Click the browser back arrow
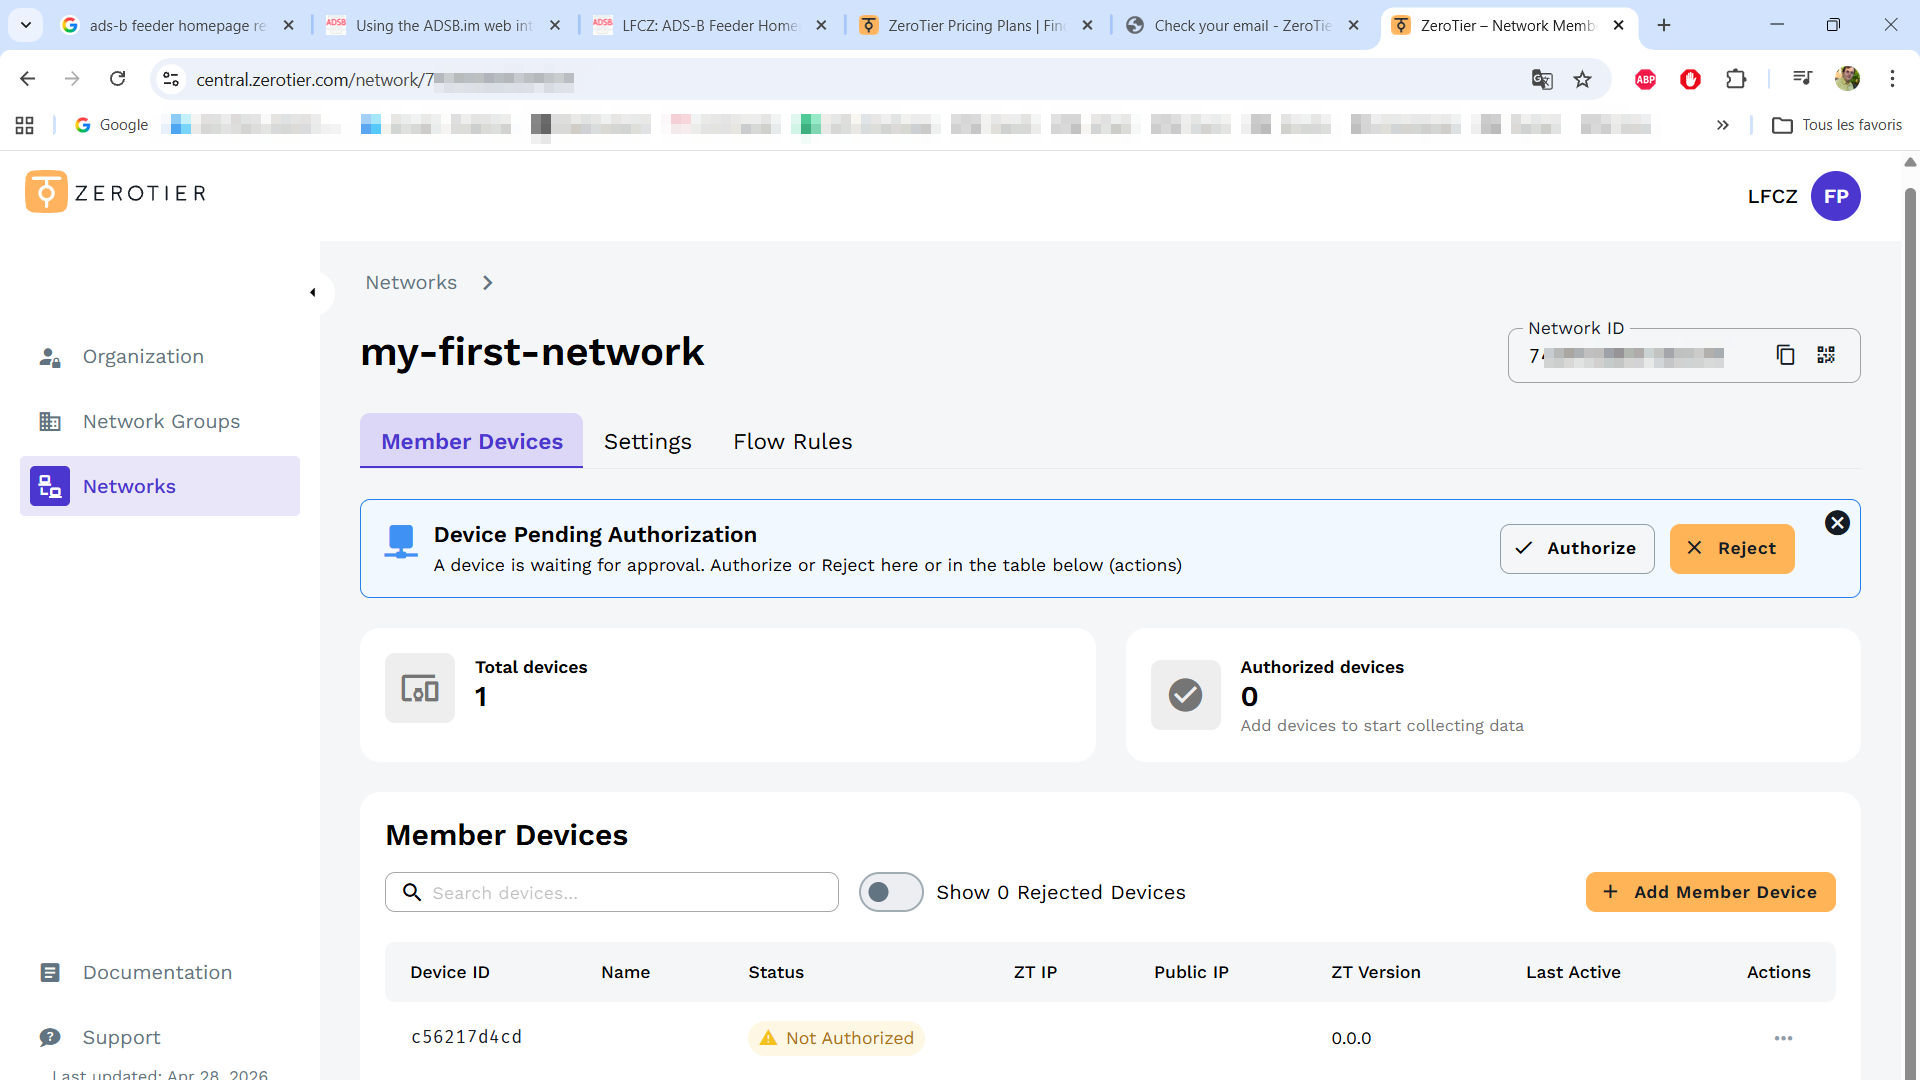This screenshot has height=1080, width=1920. click(28, 78)
